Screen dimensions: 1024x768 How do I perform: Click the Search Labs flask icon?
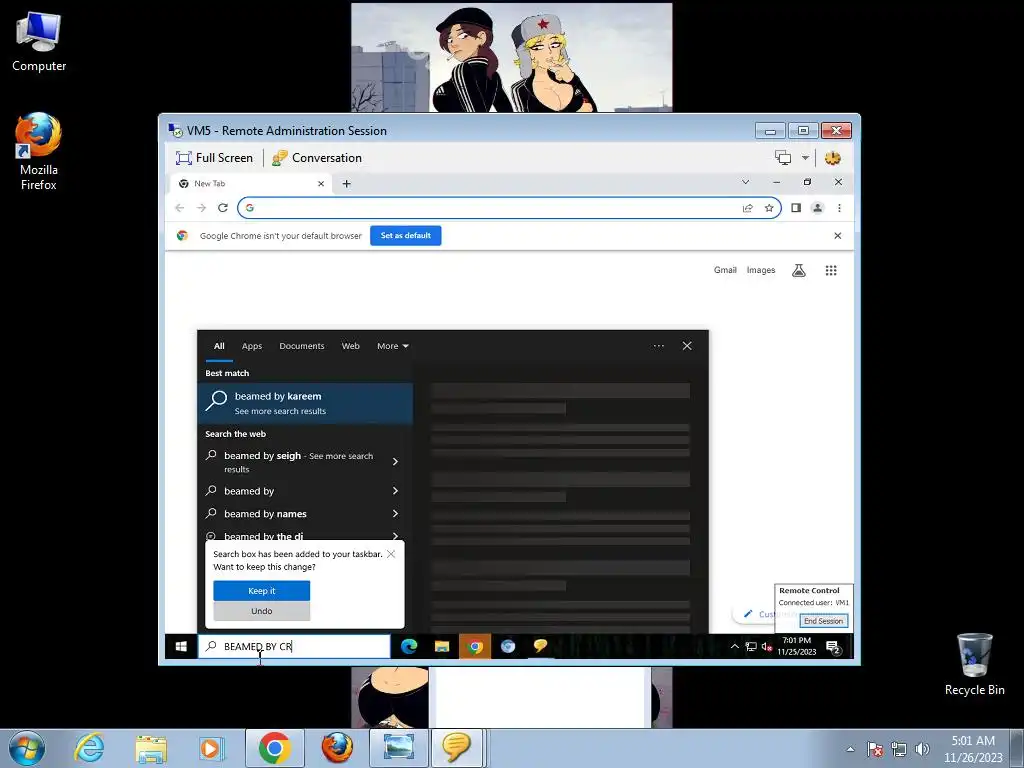coord(799,270)
